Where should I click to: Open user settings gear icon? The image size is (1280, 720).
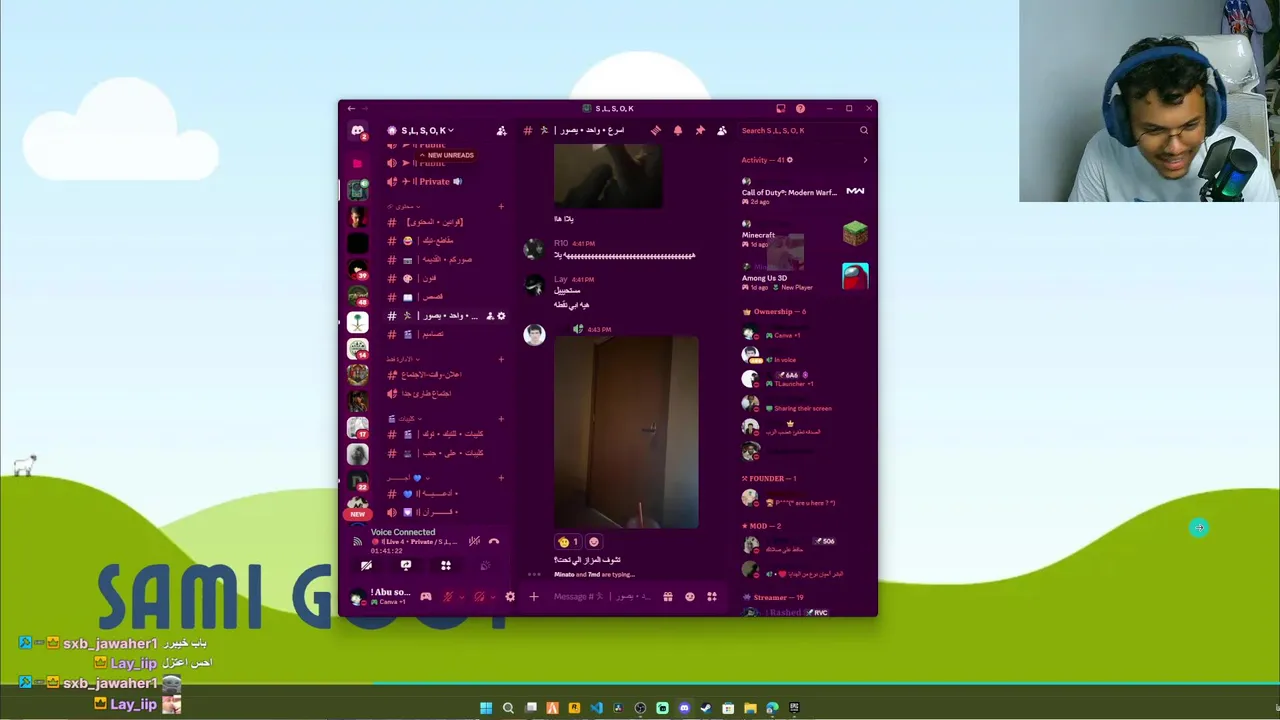pyautogui.click(x=510, y=597)
